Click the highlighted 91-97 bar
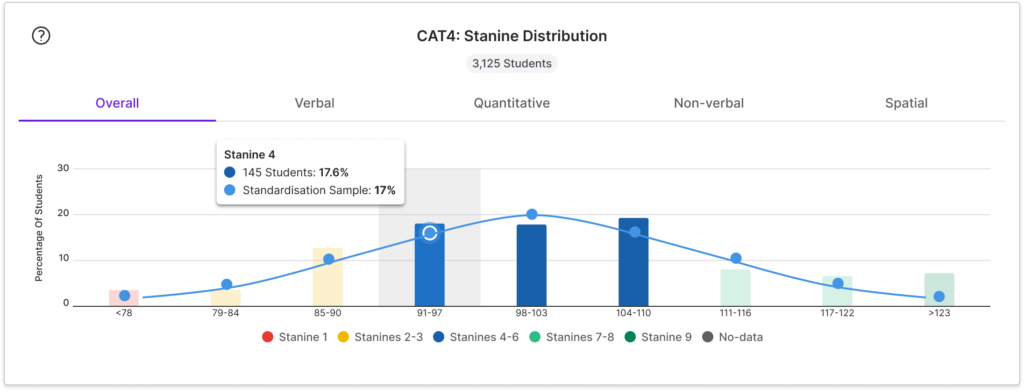The image size is (1024, 391). click(x=430, y=265)
